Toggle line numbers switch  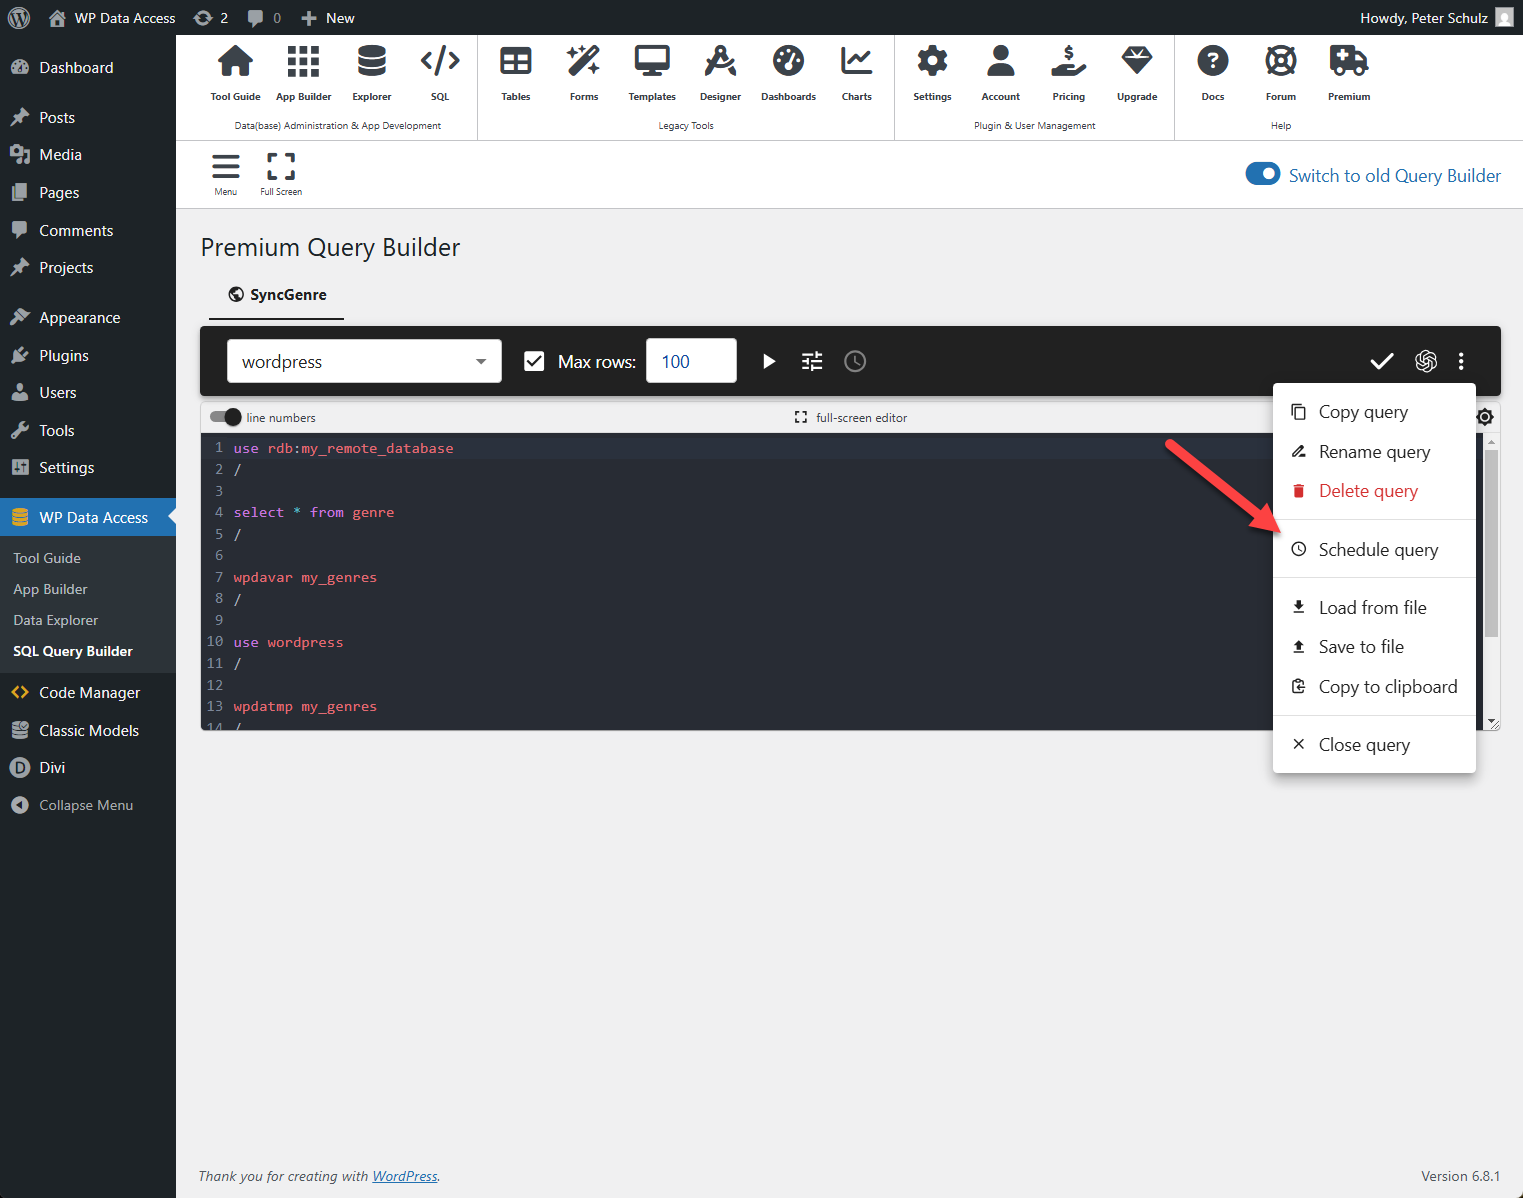[226, 417]
